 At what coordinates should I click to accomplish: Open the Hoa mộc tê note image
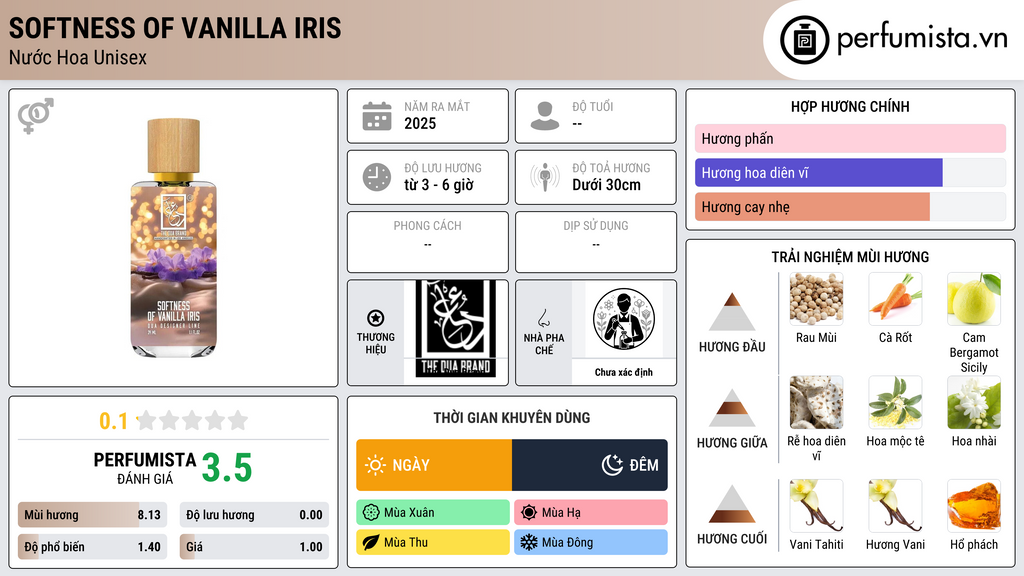[895, 402]
